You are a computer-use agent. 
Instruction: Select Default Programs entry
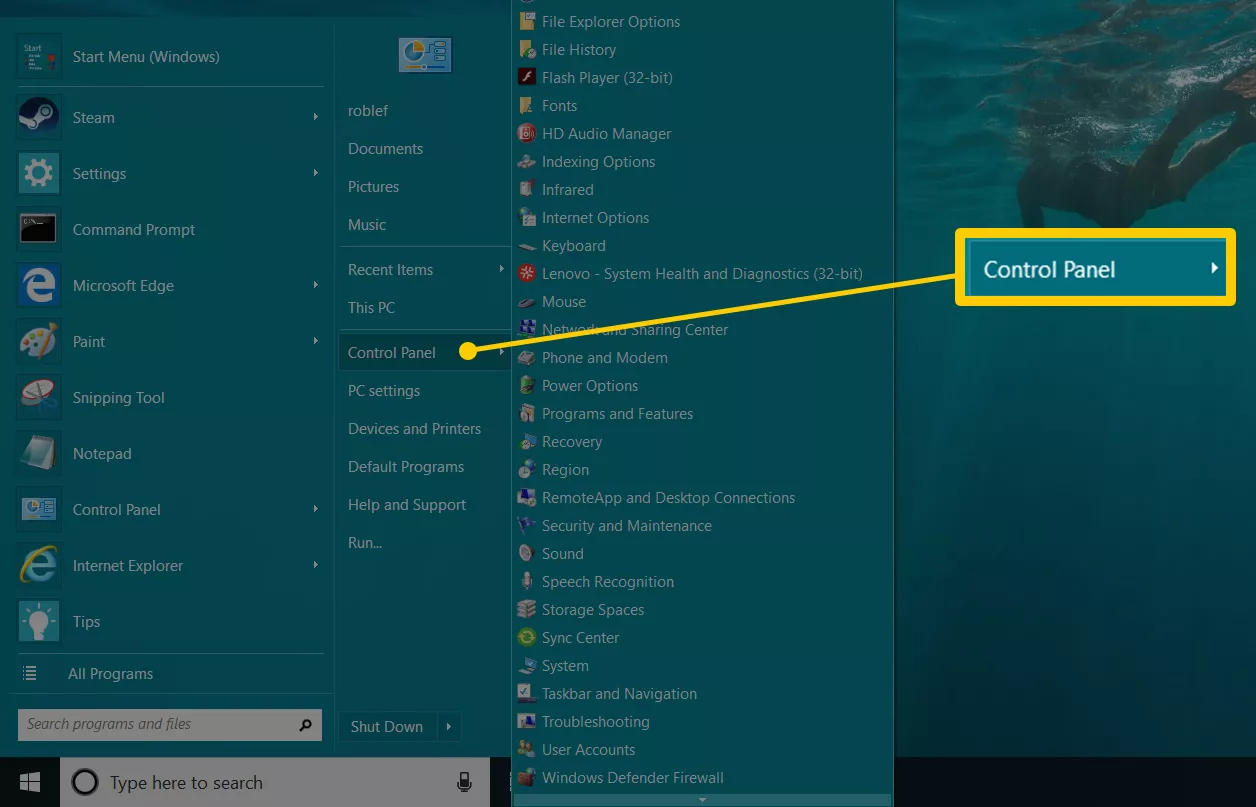point(406,467)
